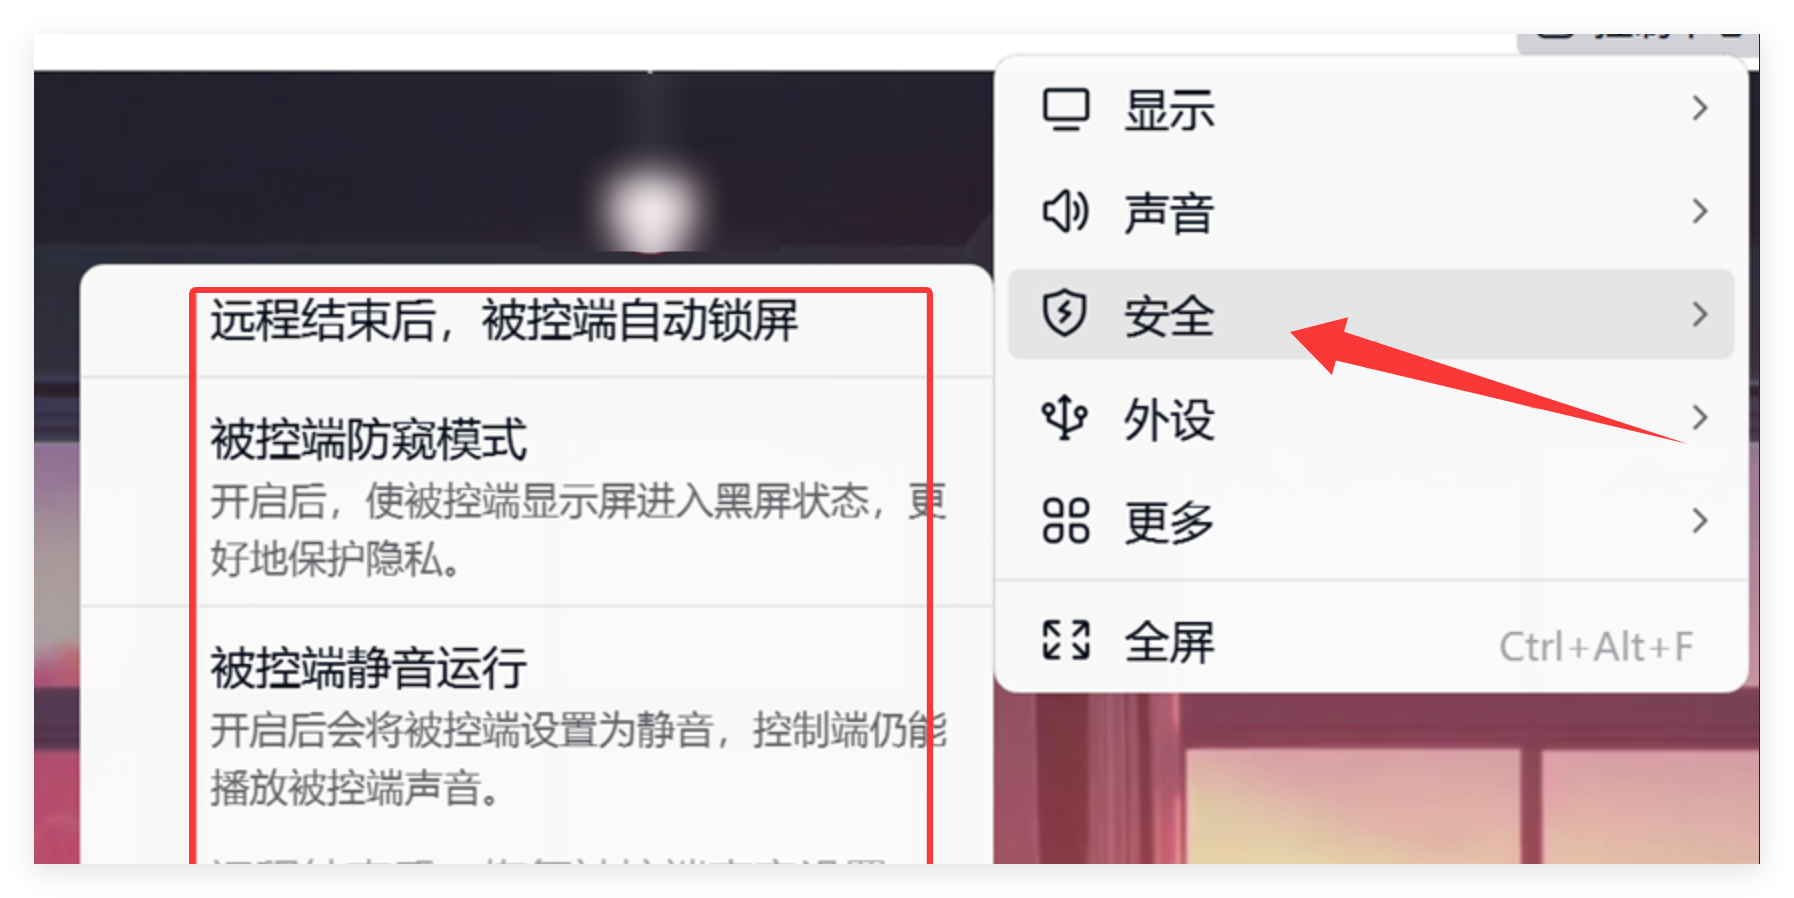The width and height of the screenshot is (1794, 898).
Task: Click the shield icon beside 安全
Action: [1064, 314]
